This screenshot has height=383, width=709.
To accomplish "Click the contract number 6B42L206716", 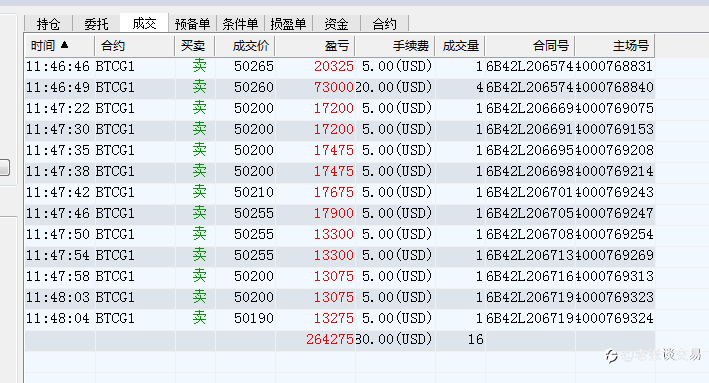I will (530, 276).
